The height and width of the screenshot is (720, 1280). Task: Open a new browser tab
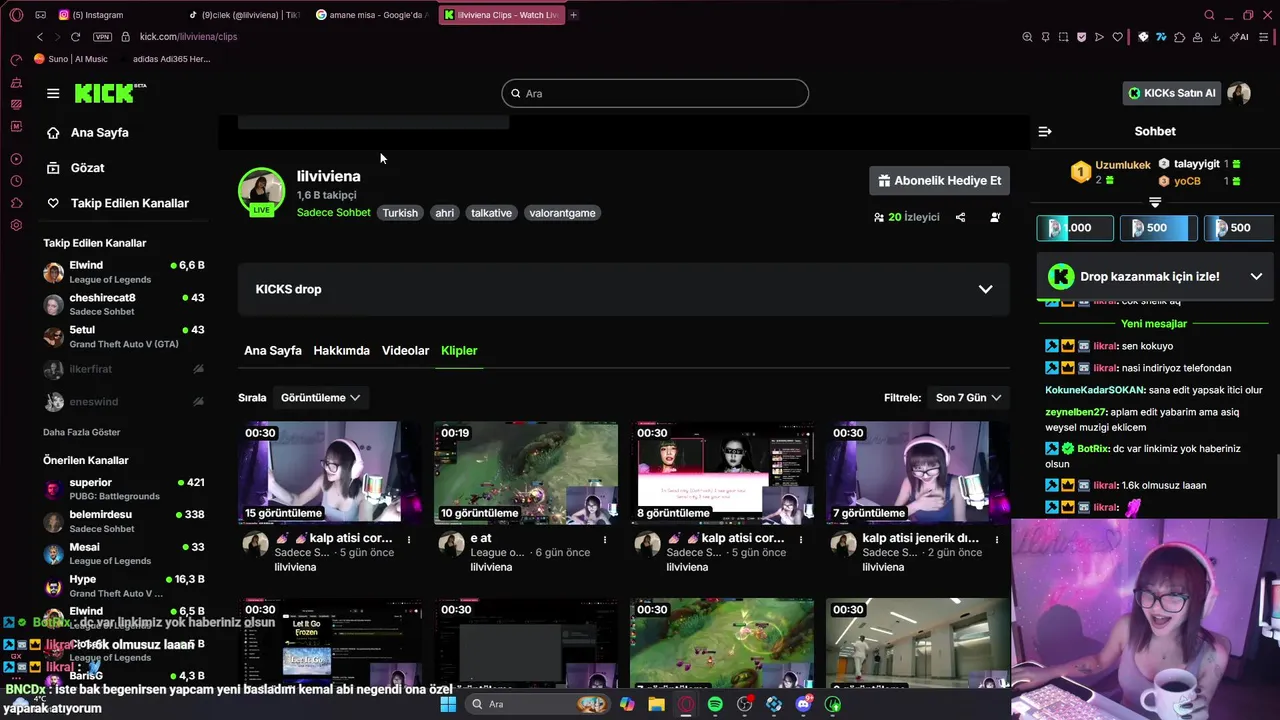tap(573, 15)
